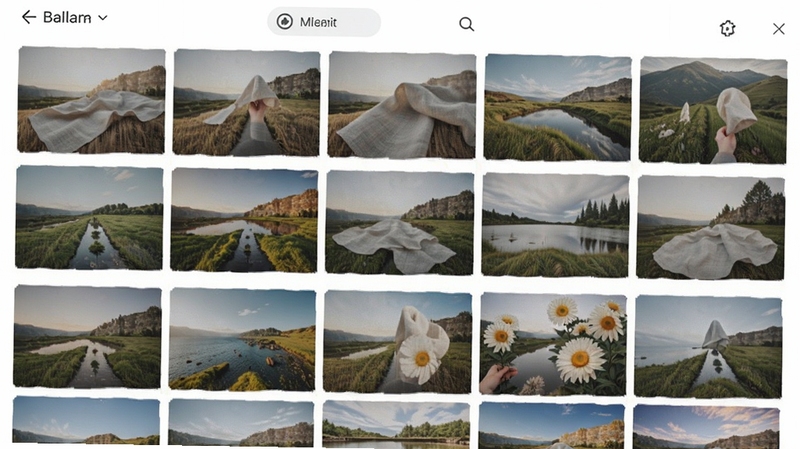The width and height of the screenshot is (800, 449).
Task: Close the gallery with the X
Action: [x=779, y=29]
